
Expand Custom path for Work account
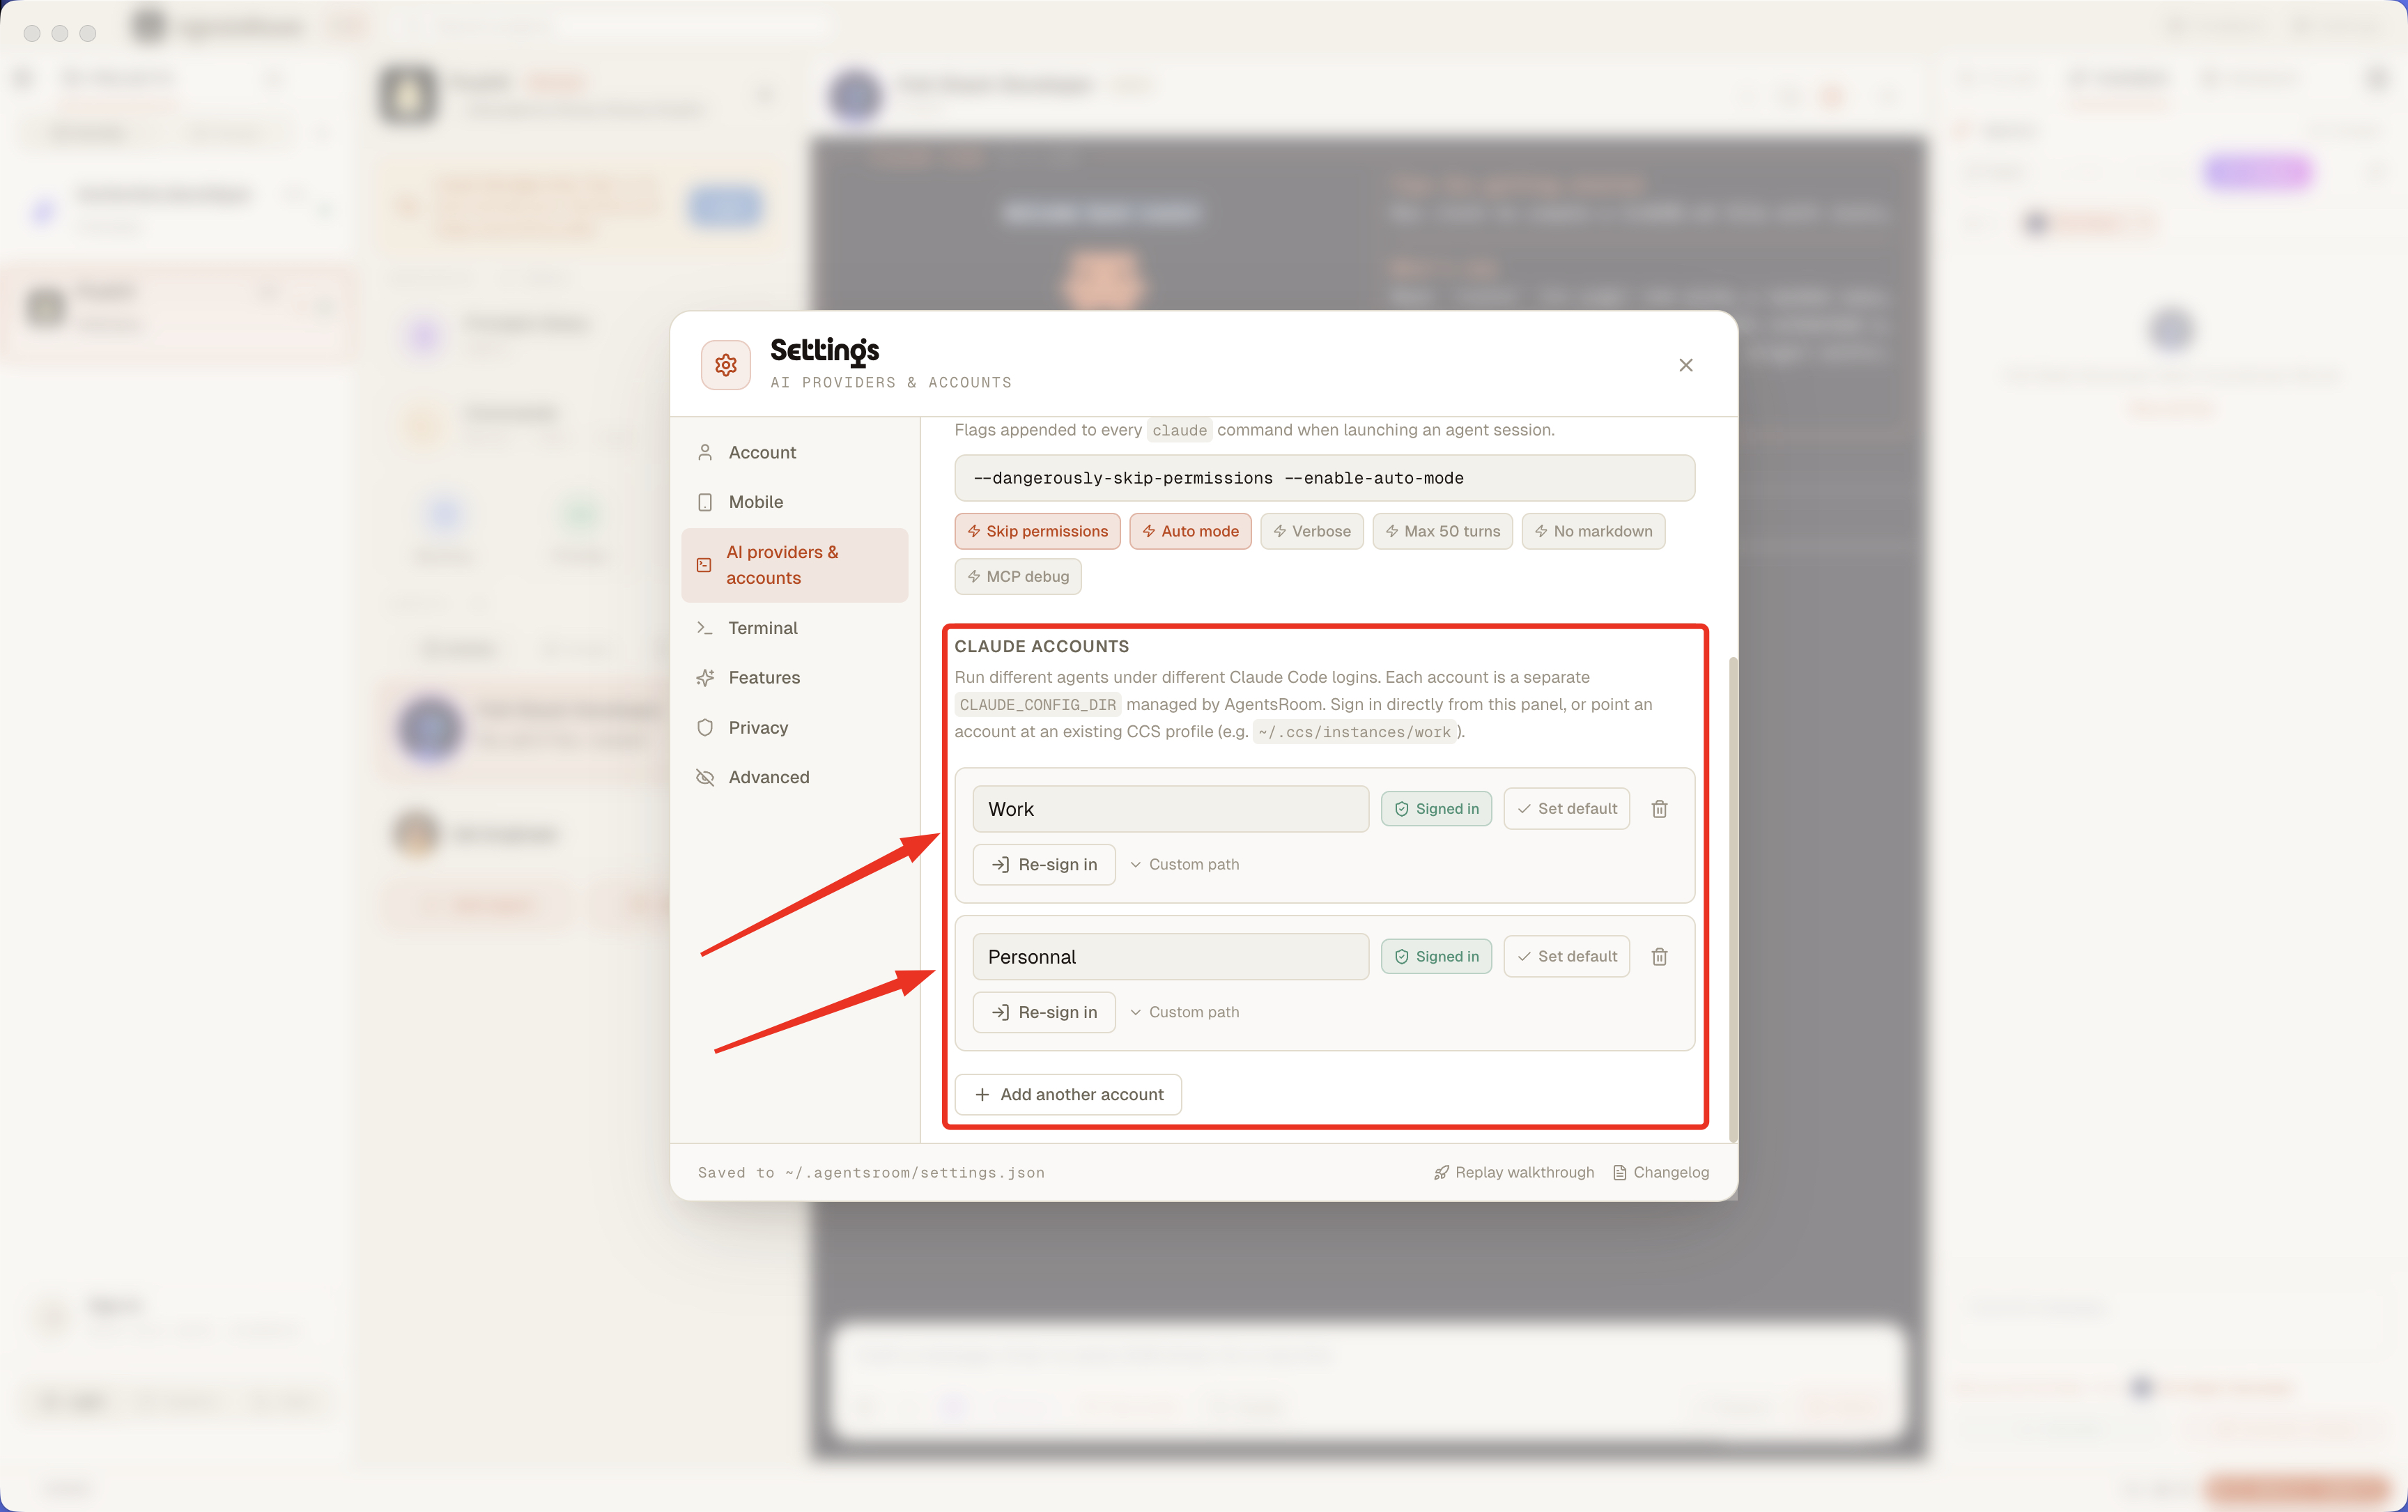tap(1184, 864)
